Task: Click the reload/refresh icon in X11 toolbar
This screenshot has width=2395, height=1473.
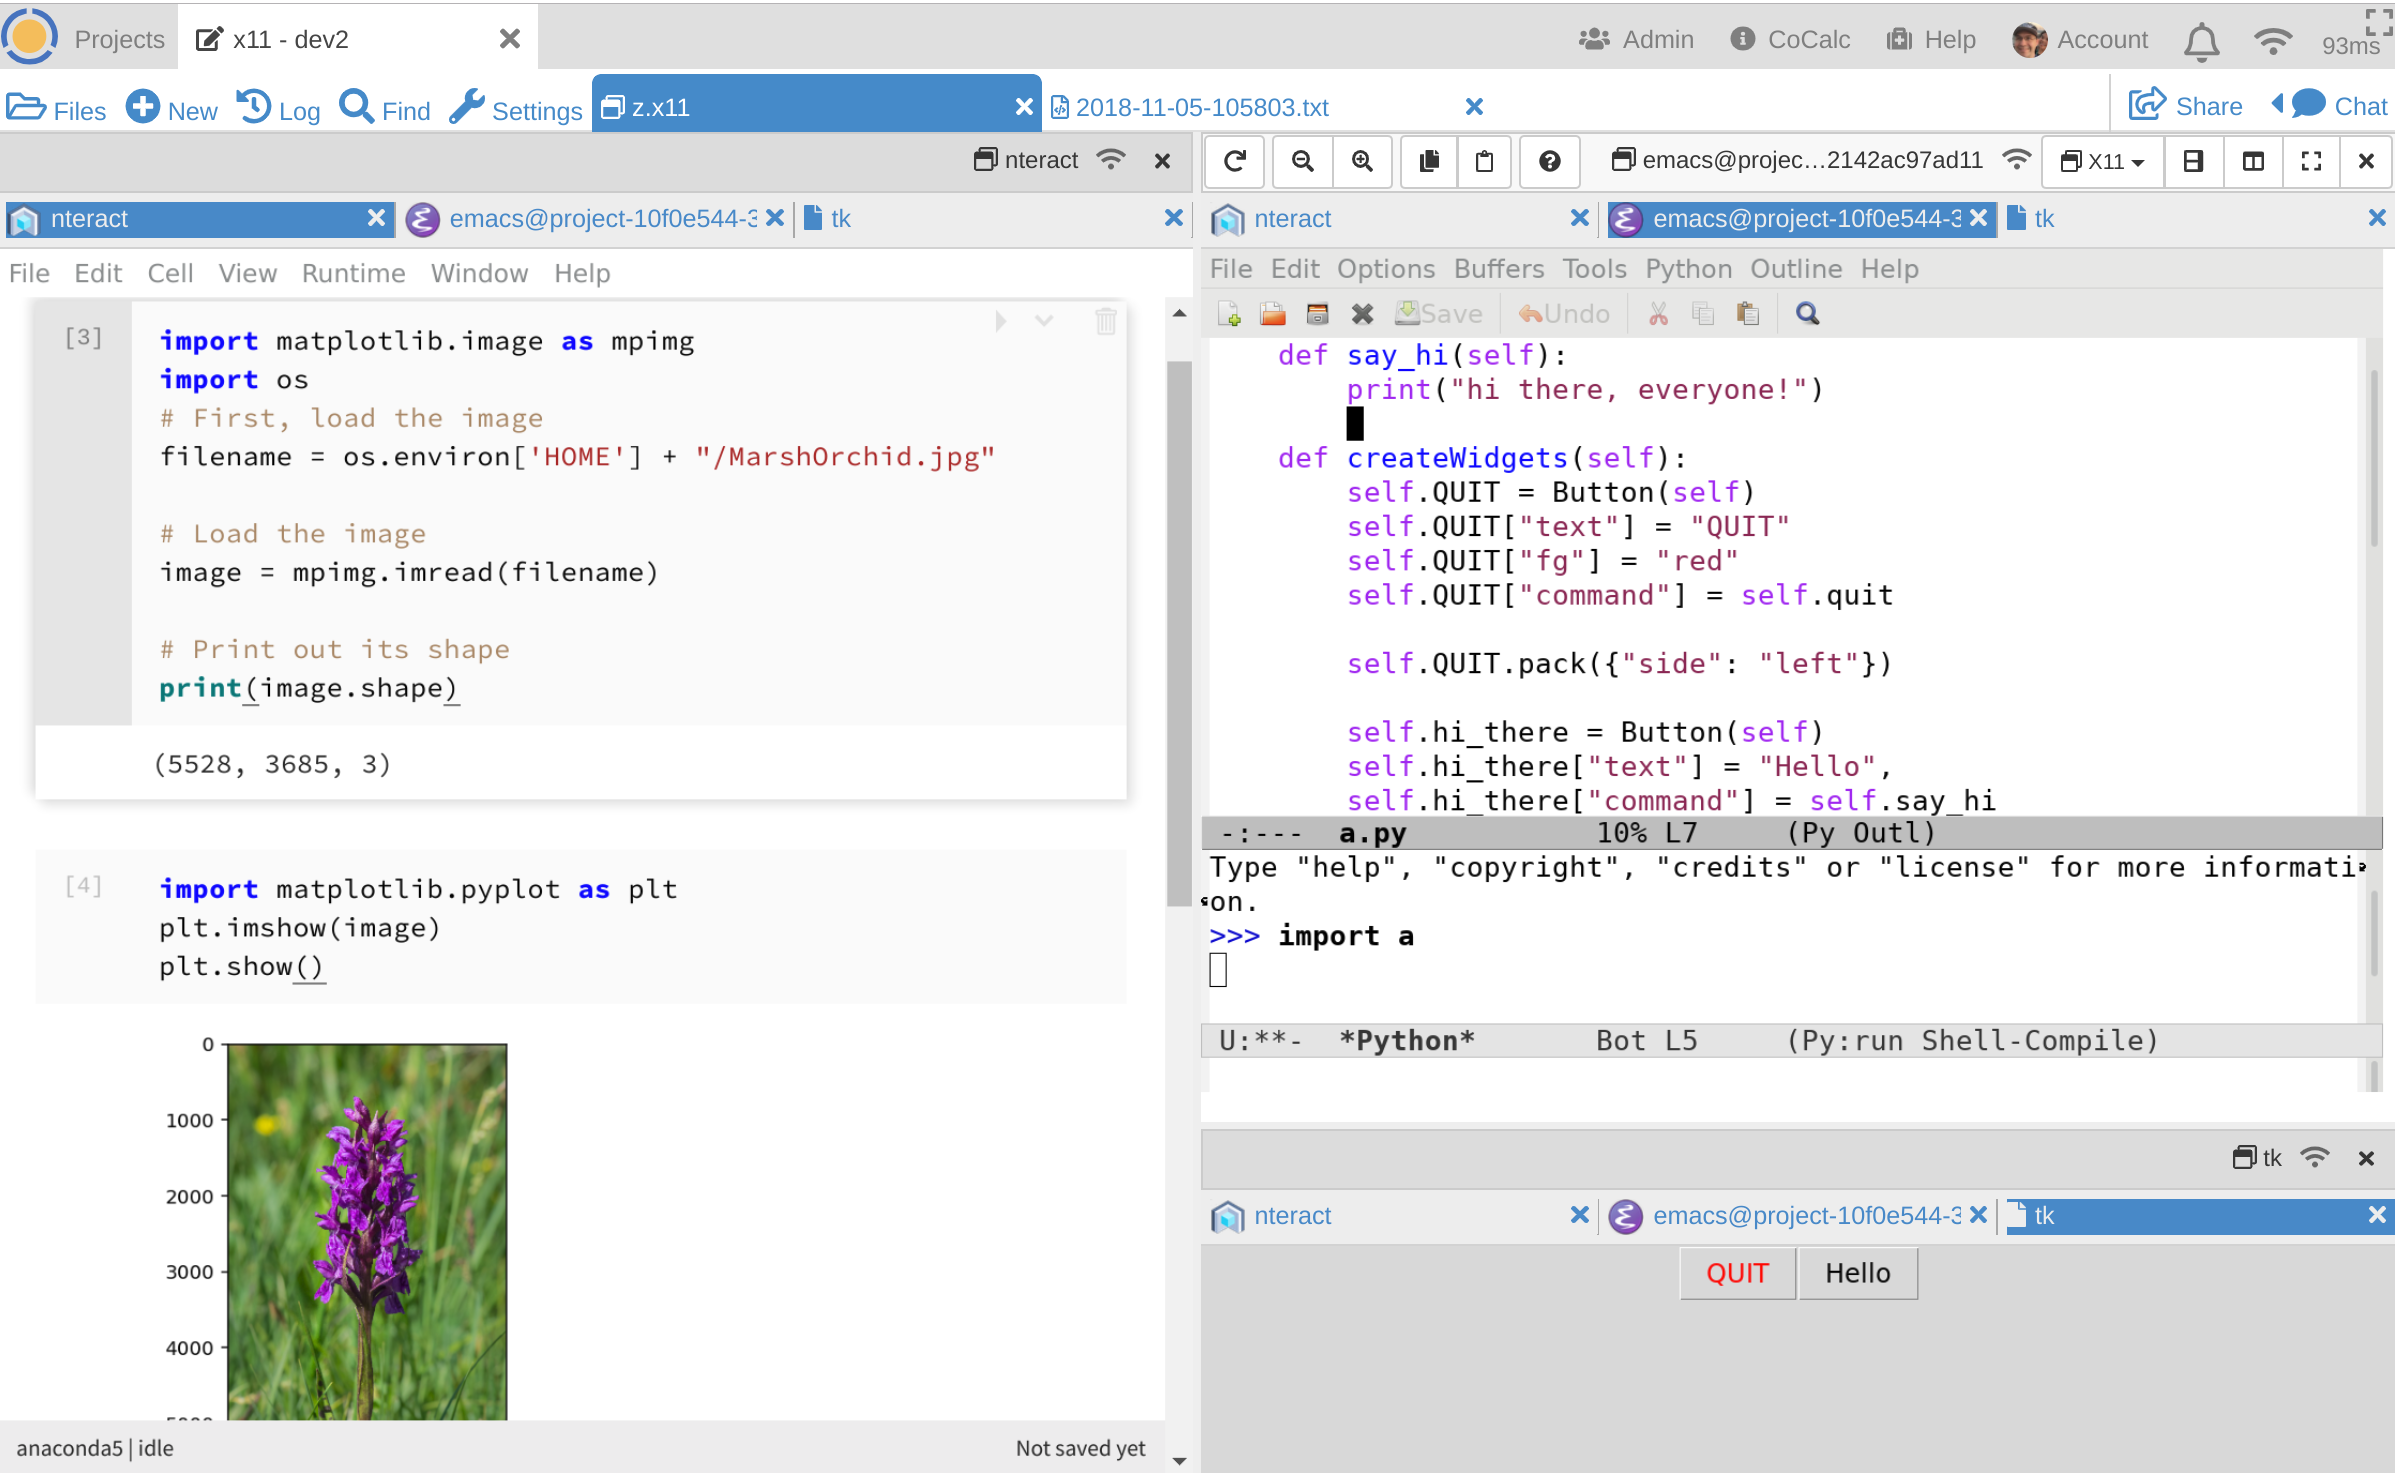Action: click(1235, 161)
